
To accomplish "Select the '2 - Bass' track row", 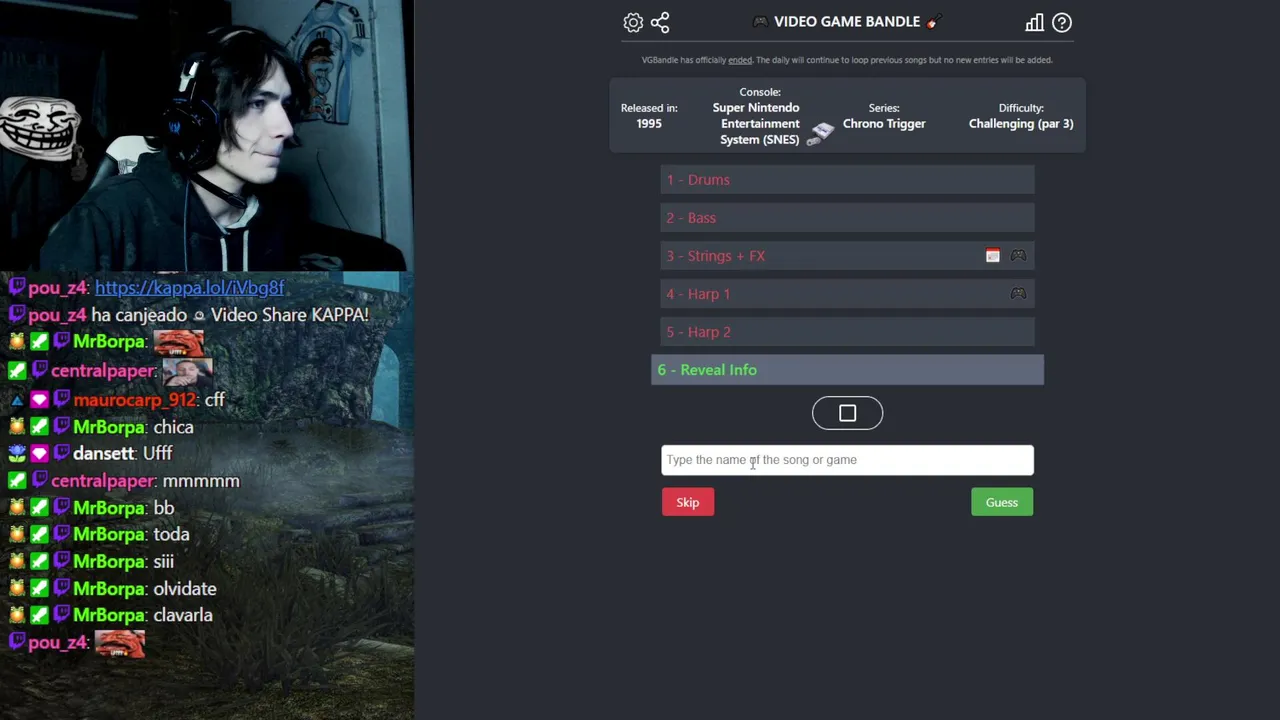I will [x=847, y=218].
